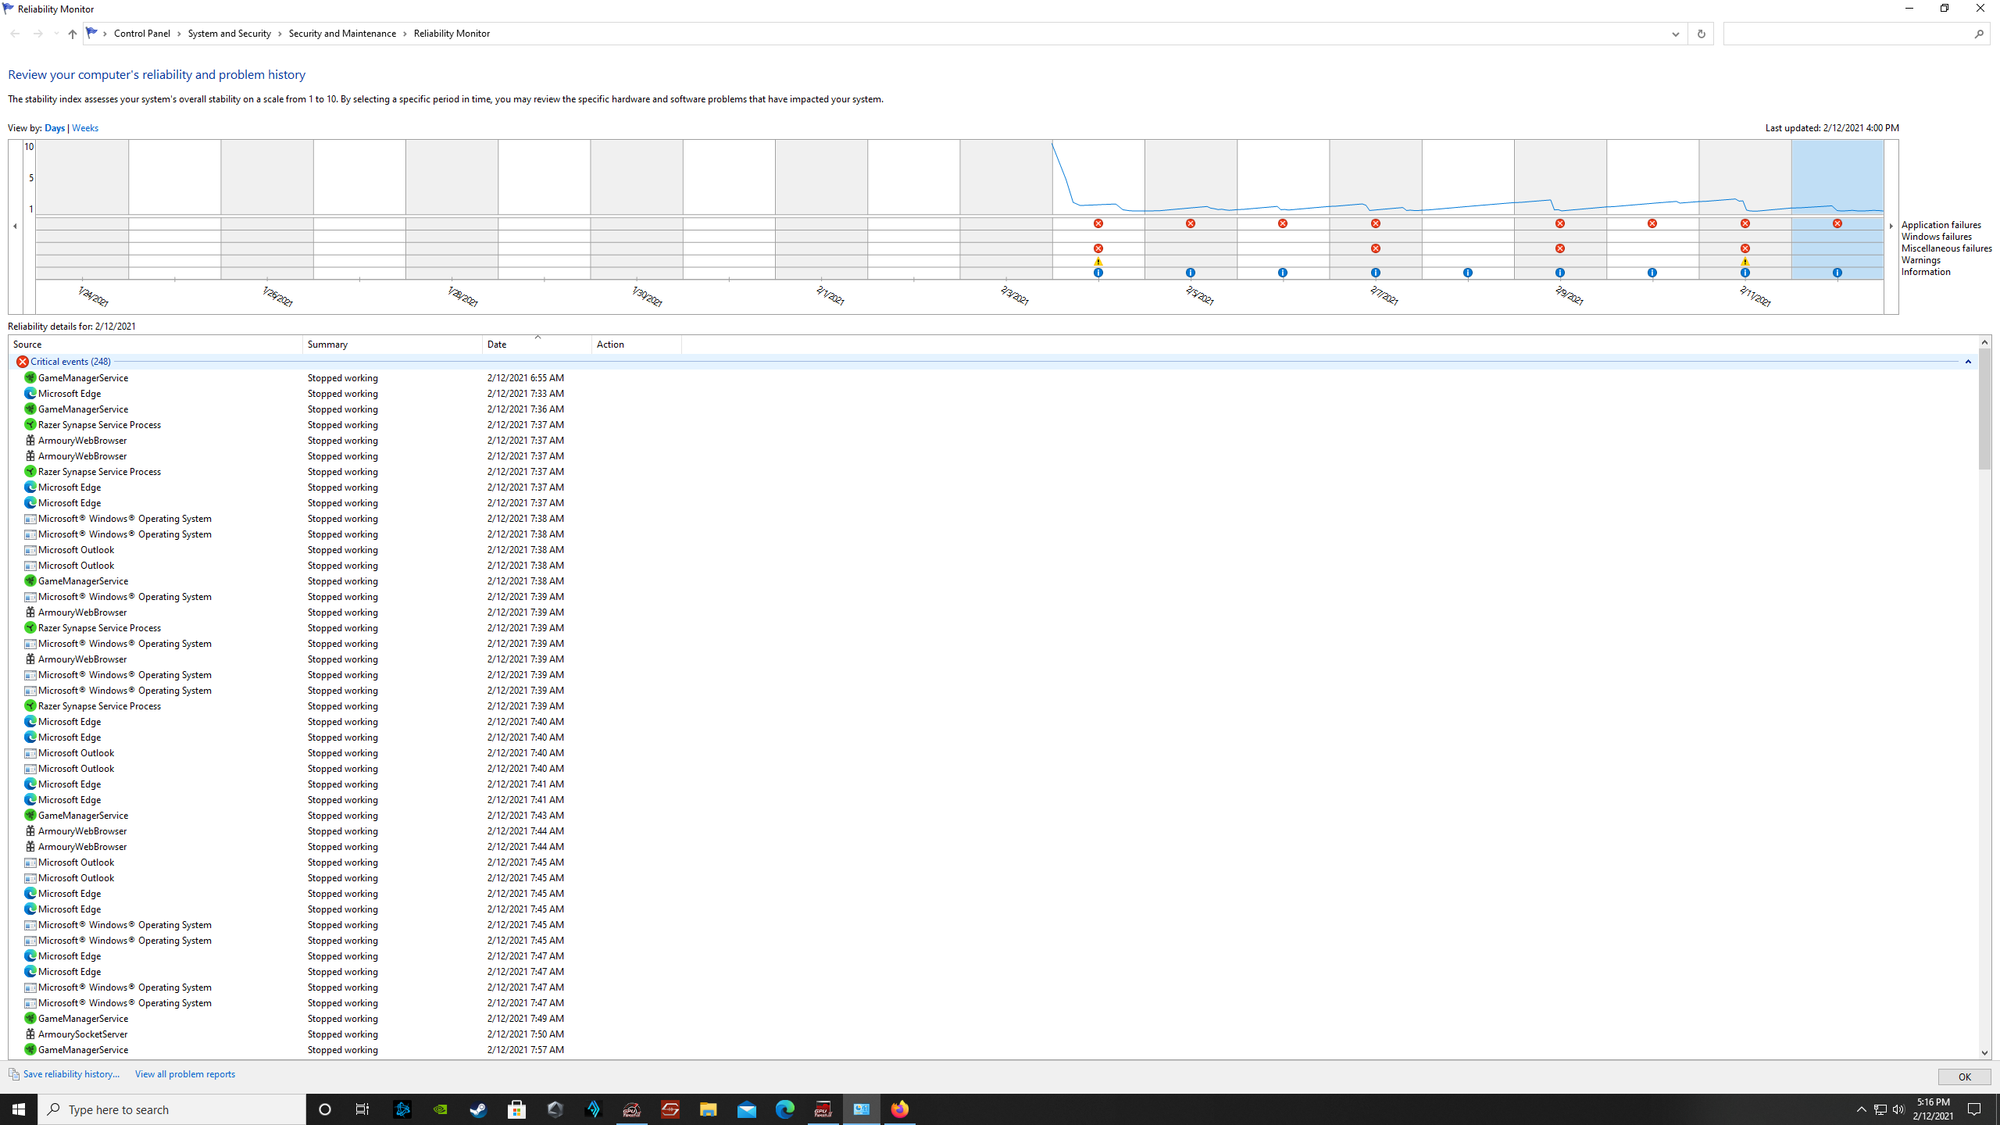Click 2/11/2021 miscellaneous failure icon
2000x1125 pixels.
[x=1745, y=249]
